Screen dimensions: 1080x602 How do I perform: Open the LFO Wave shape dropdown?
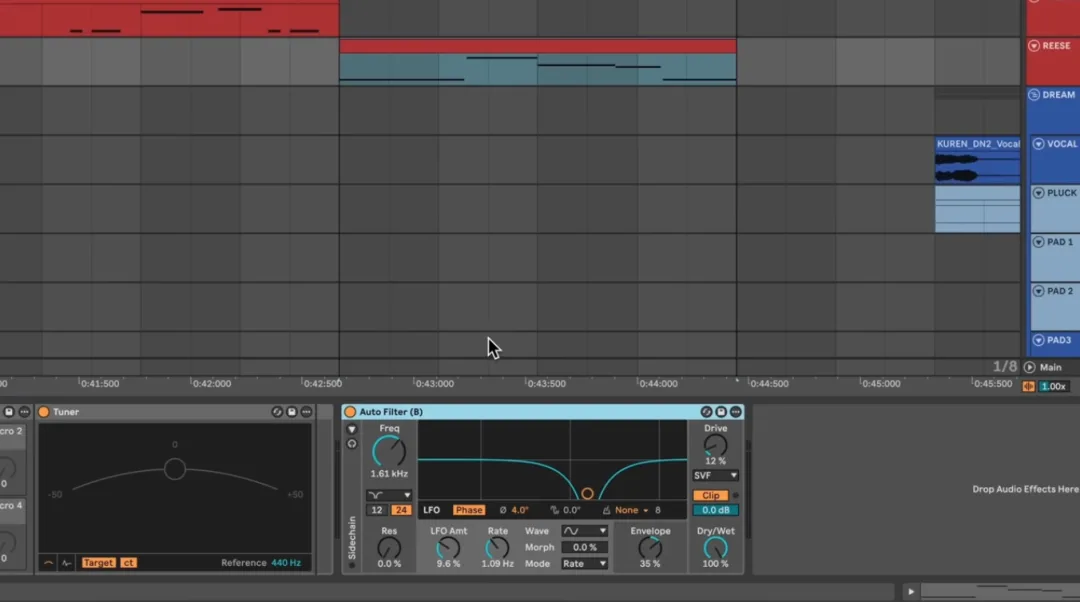(x=584, y=531)
